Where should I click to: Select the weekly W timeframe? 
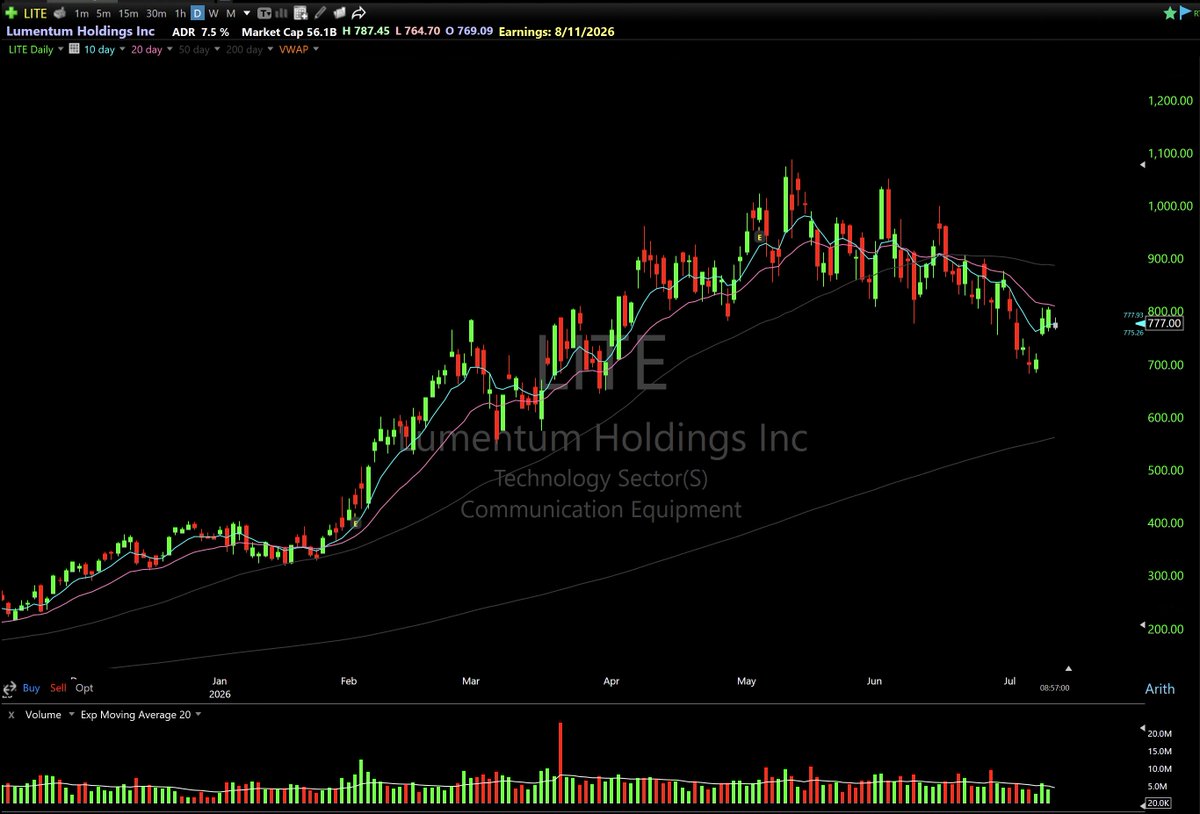[x=213, y=13]
